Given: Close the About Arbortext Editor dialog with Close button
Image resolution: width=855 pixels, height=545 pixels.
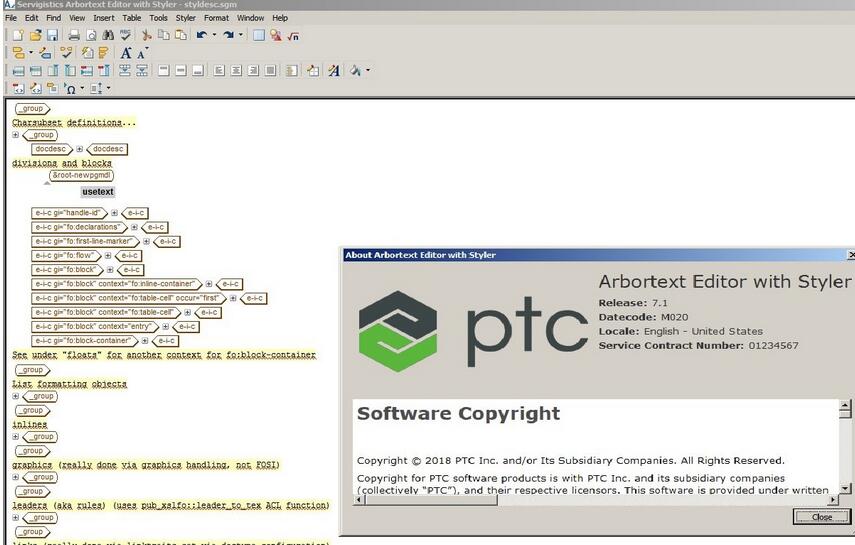Looking at the screenshot, I should 822,517.
